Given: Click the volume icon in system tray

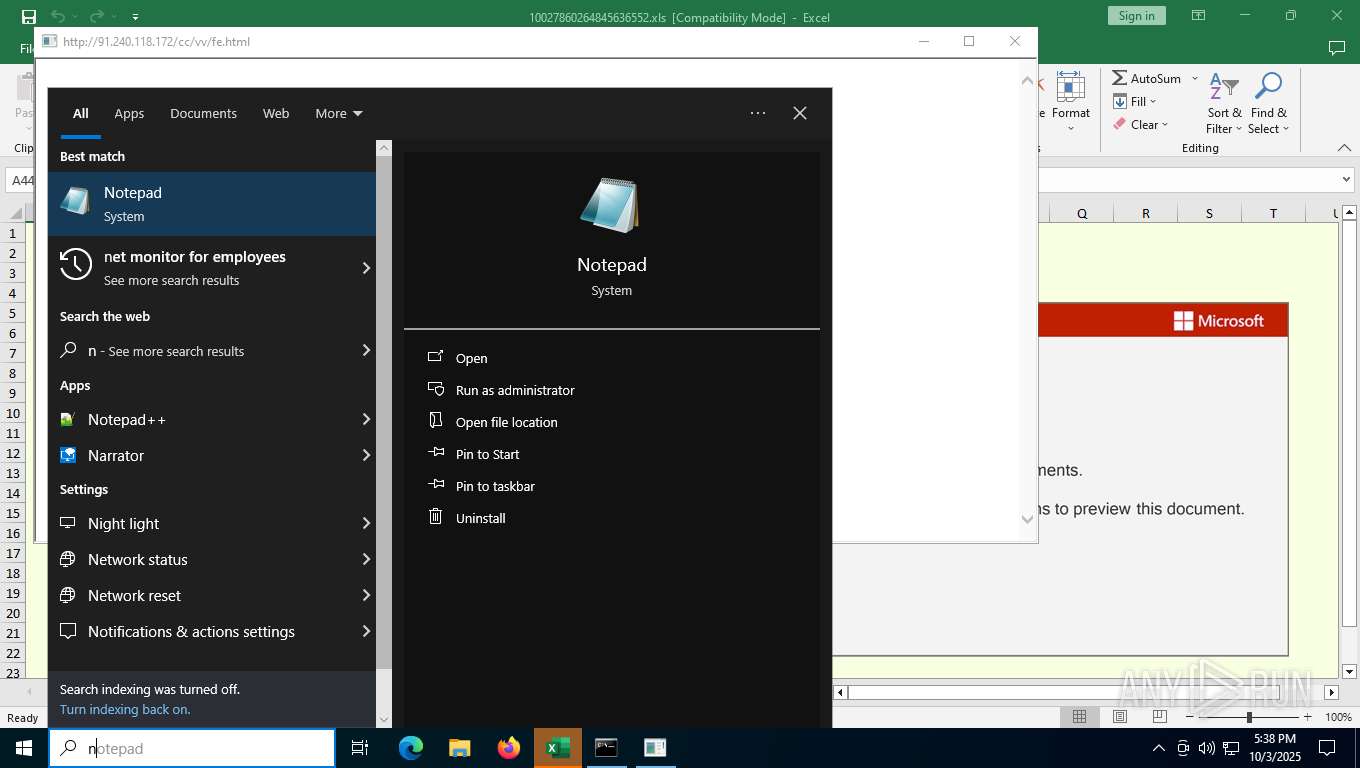Looking at the screenshot, I should [x=1206, y=748].
